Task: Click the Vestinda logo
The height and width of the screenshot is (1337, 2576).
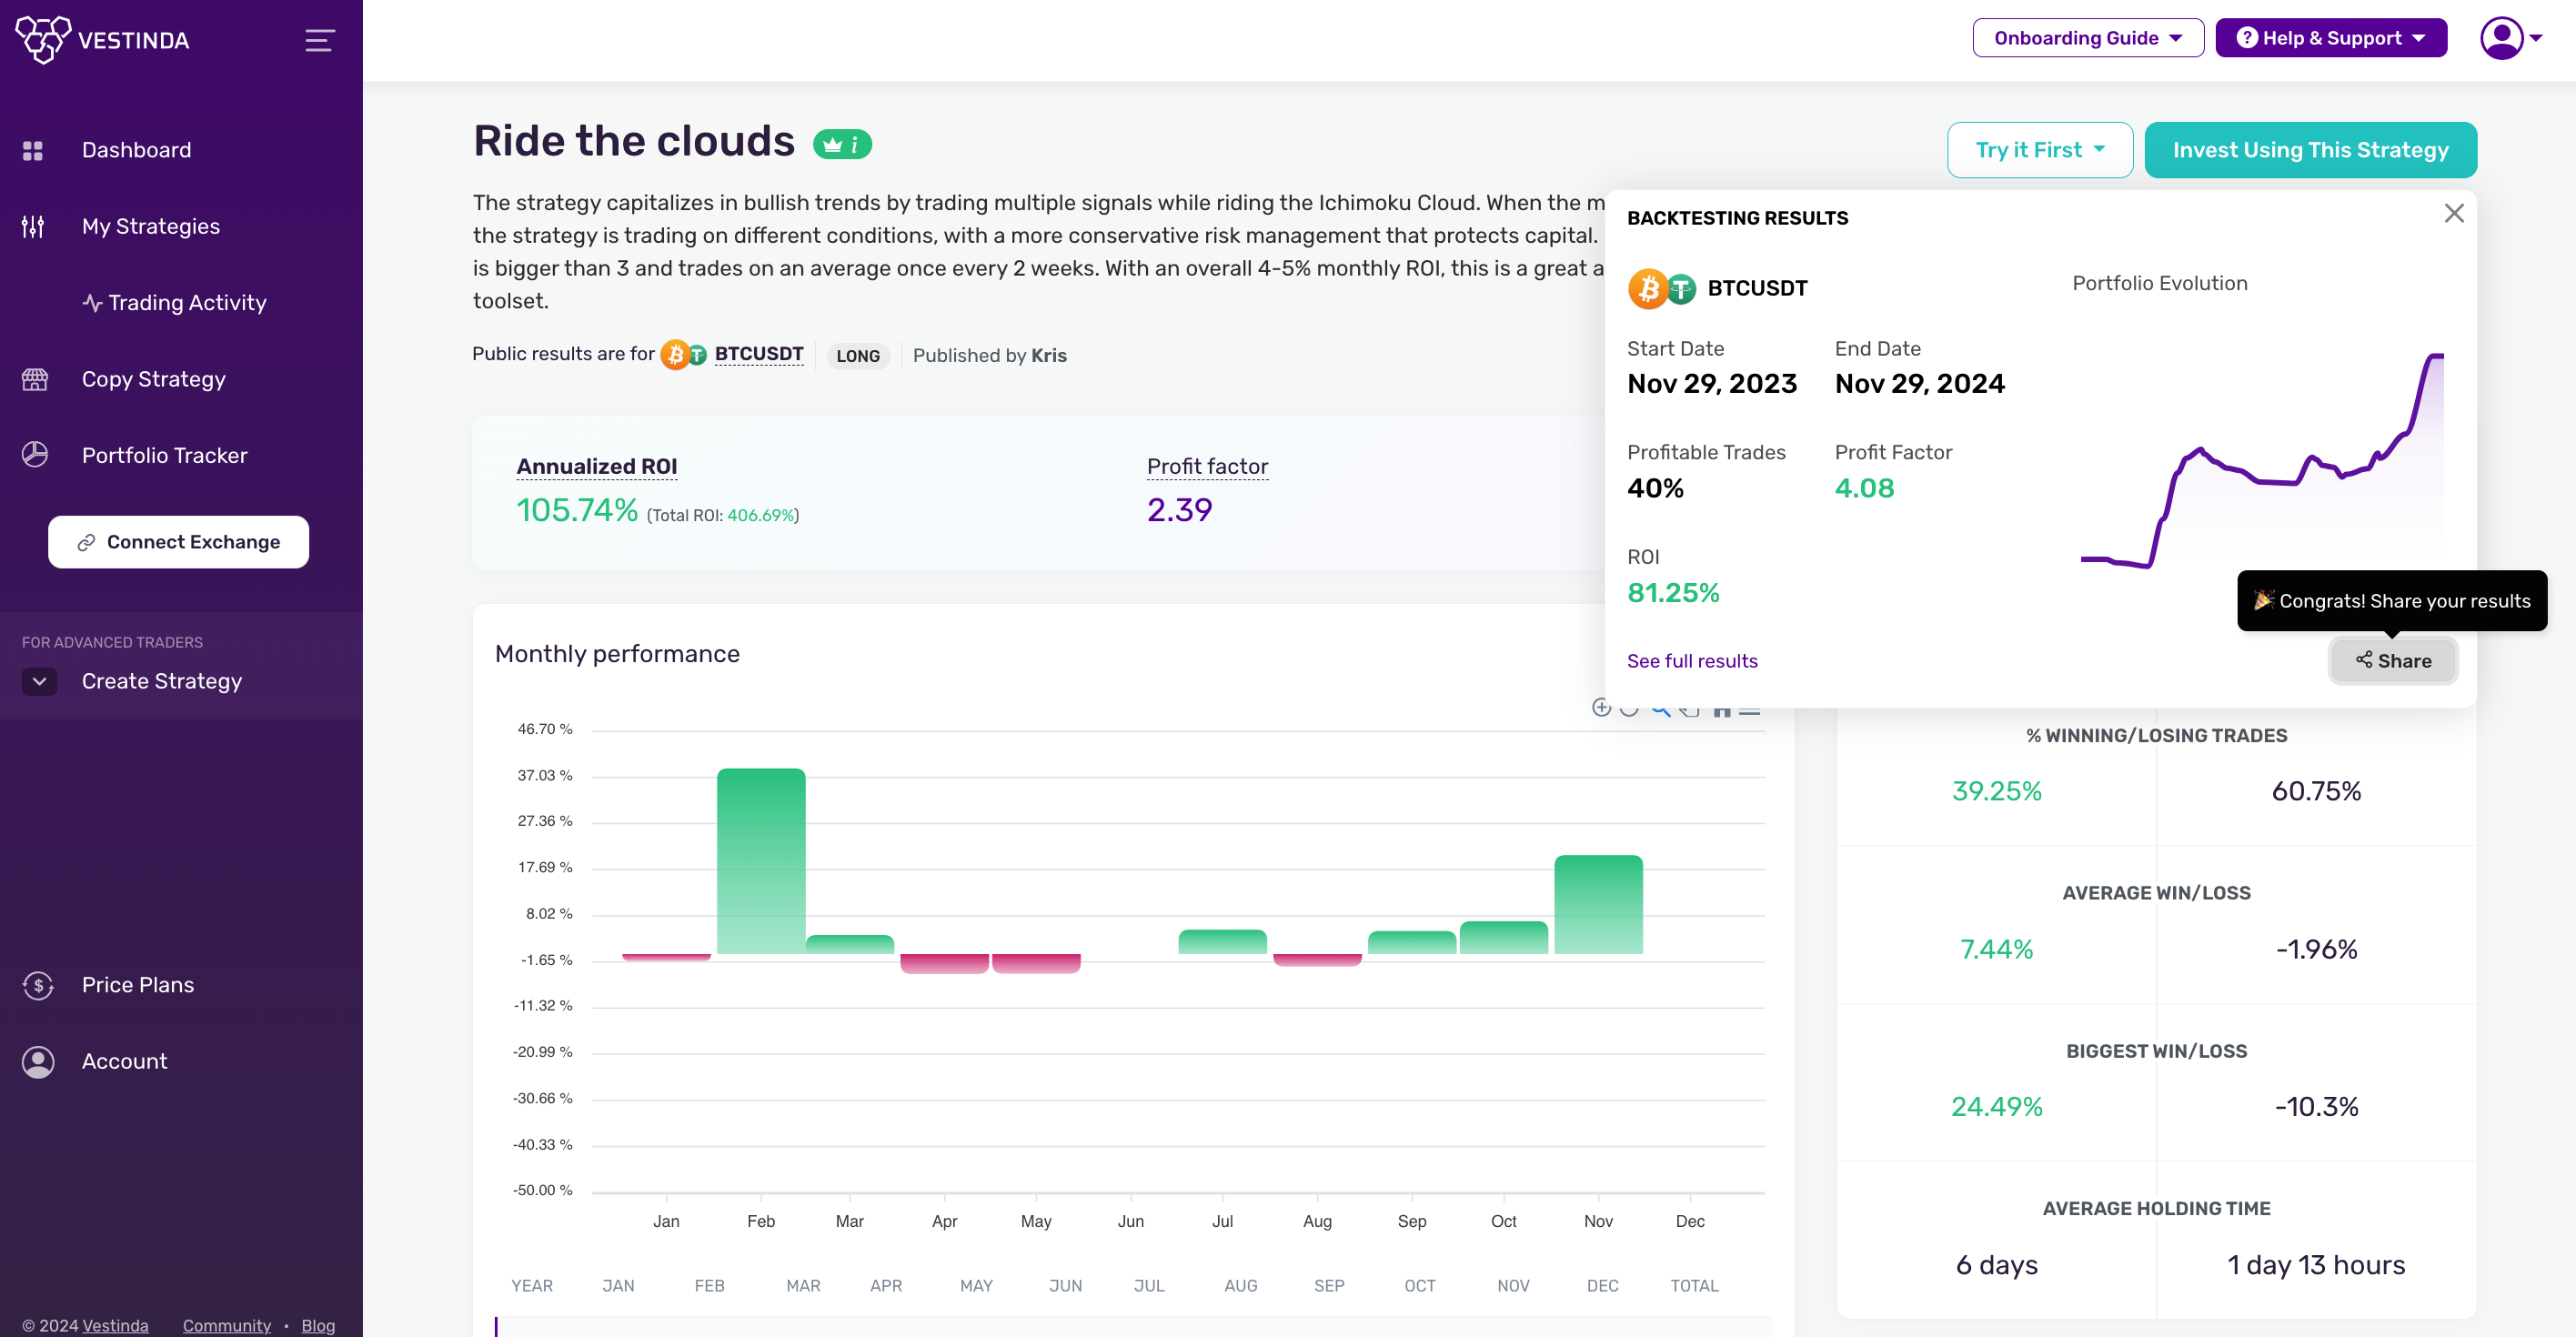Action: point(102,40)
